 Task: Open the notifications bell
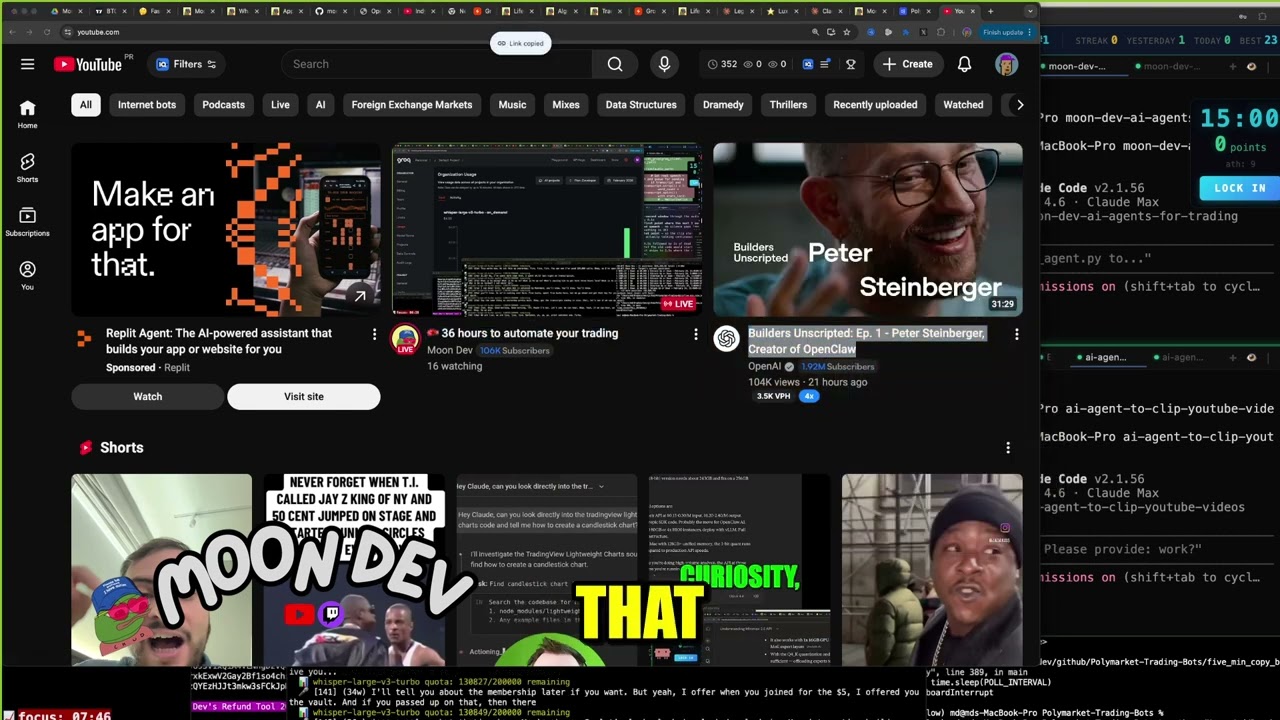964,64
